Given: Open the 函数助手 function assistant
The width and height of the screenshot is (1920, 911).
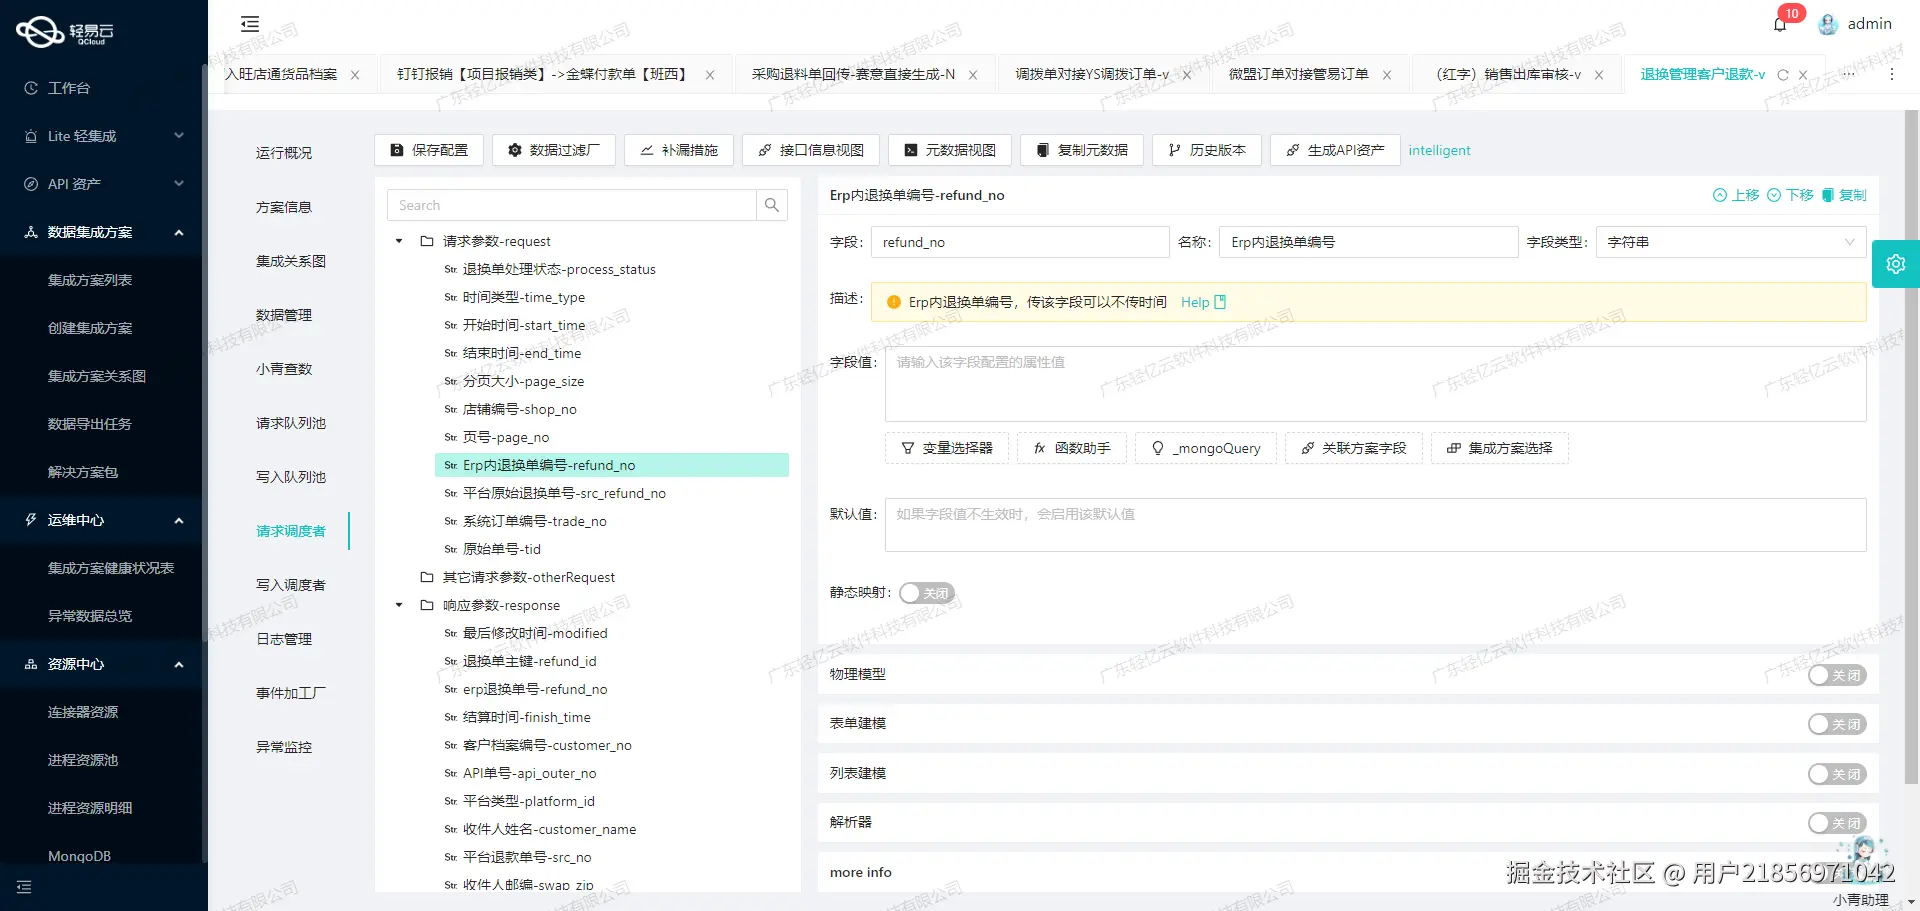Looking at the screenshot, I should (1071, 448).
